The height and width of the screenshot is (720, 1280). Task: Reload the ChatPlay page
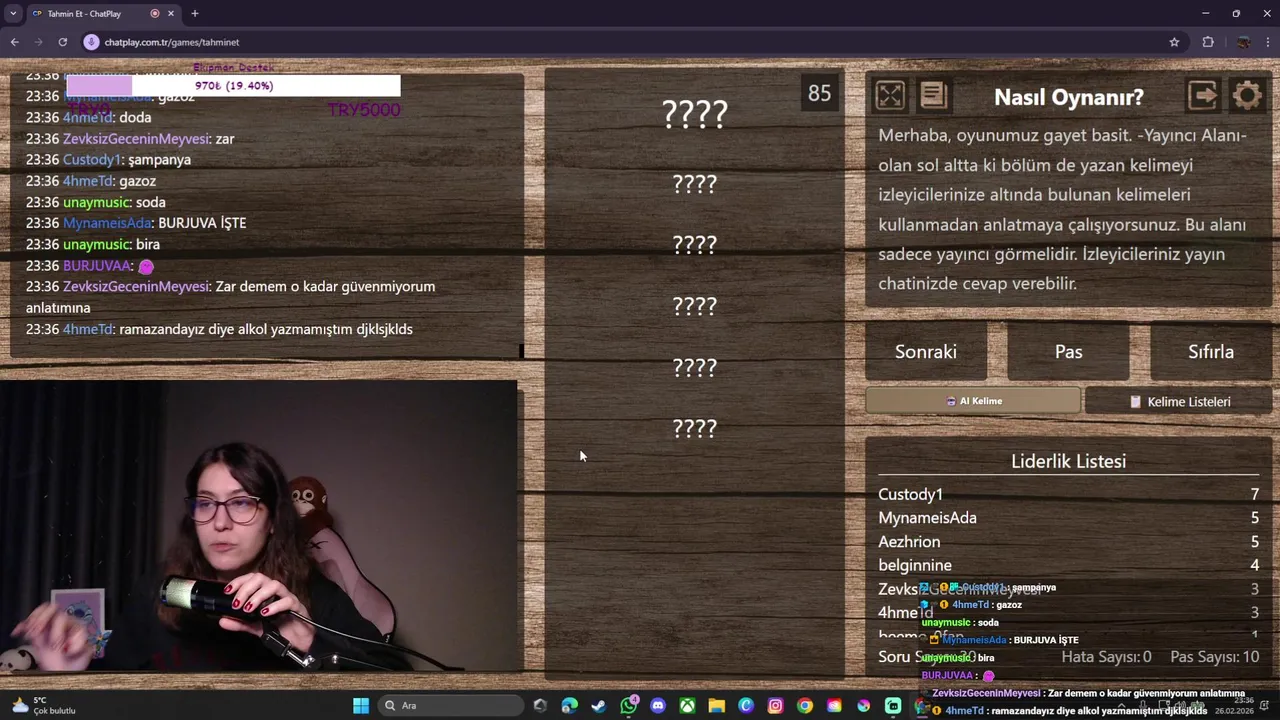click(x=62, y=42)
